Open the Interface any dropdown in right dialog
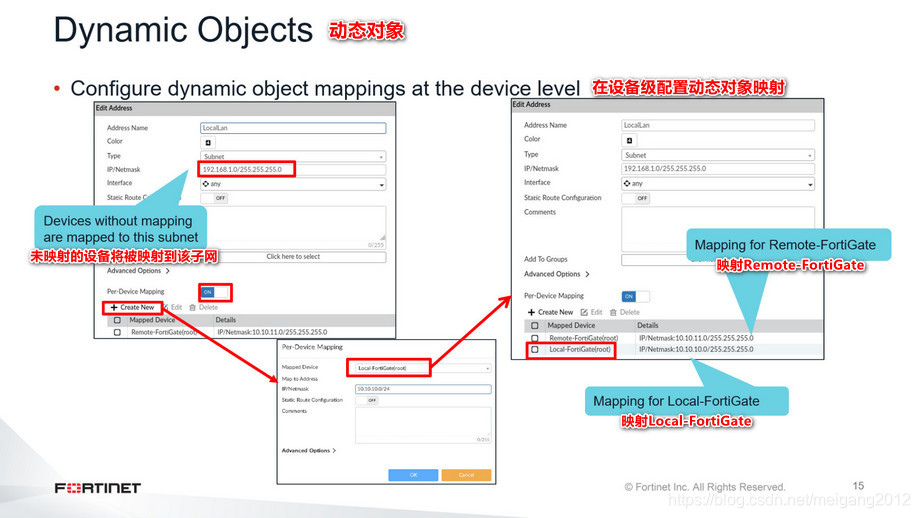The image size is (920, 518). point(718,184)
